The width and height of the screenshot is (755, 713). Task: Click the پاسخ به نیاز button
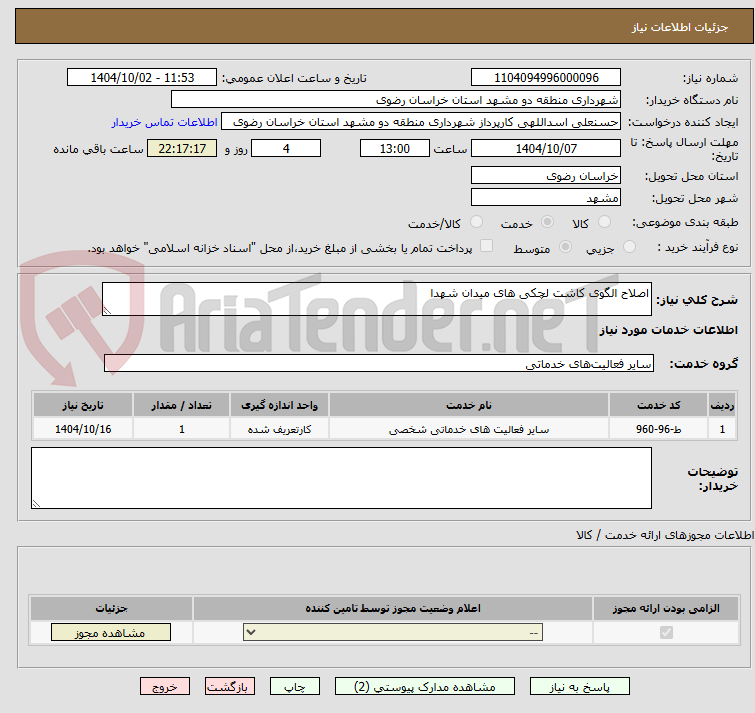tap(579, 686)
